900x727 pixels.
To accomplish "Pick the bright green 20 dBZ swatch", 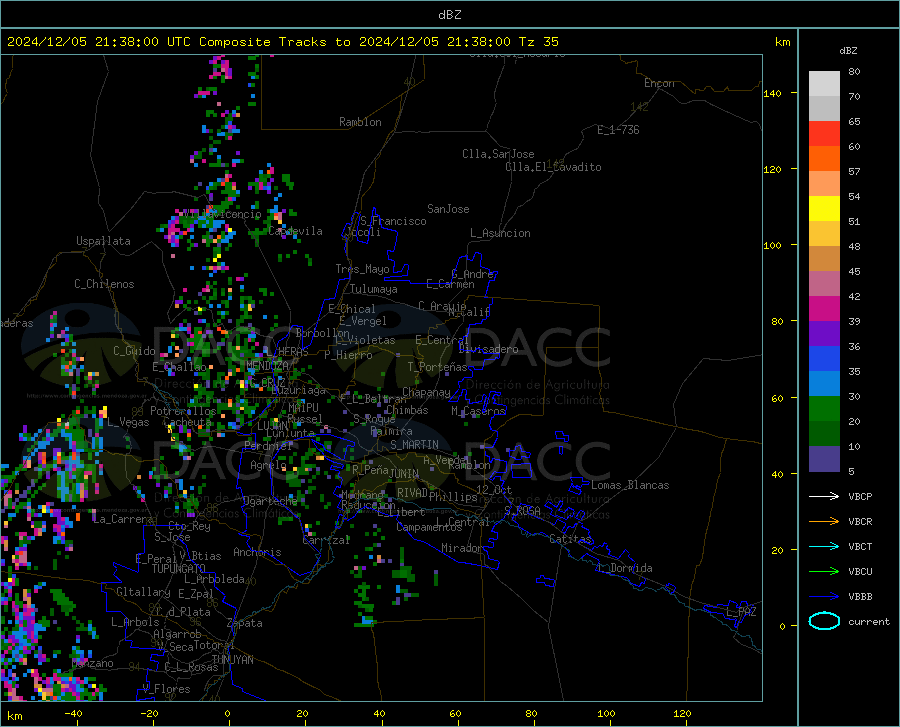I will tap(824, 409).
